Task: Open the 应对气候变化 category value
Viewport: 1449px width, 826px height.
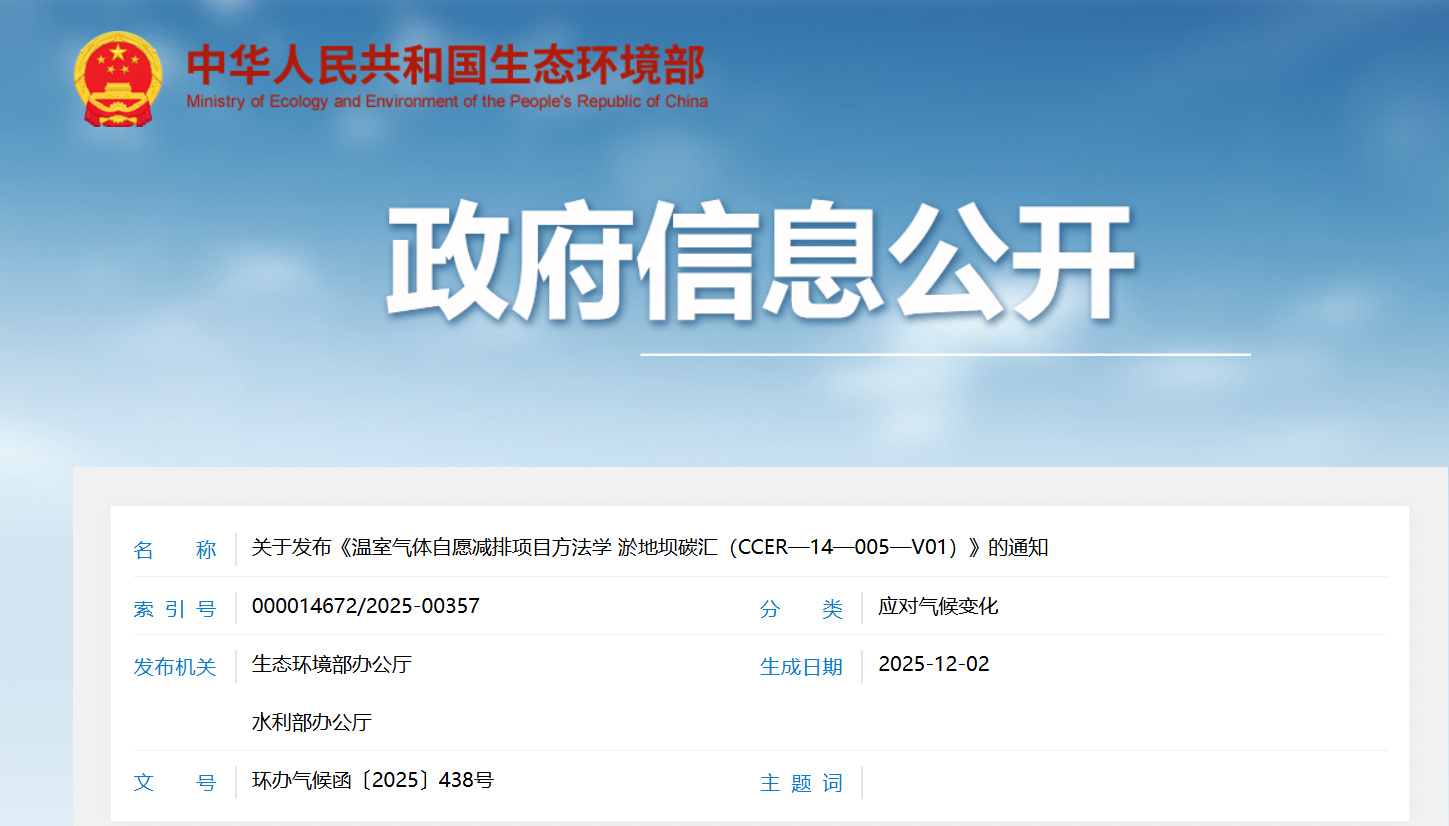Action: (x=937, y=606)
